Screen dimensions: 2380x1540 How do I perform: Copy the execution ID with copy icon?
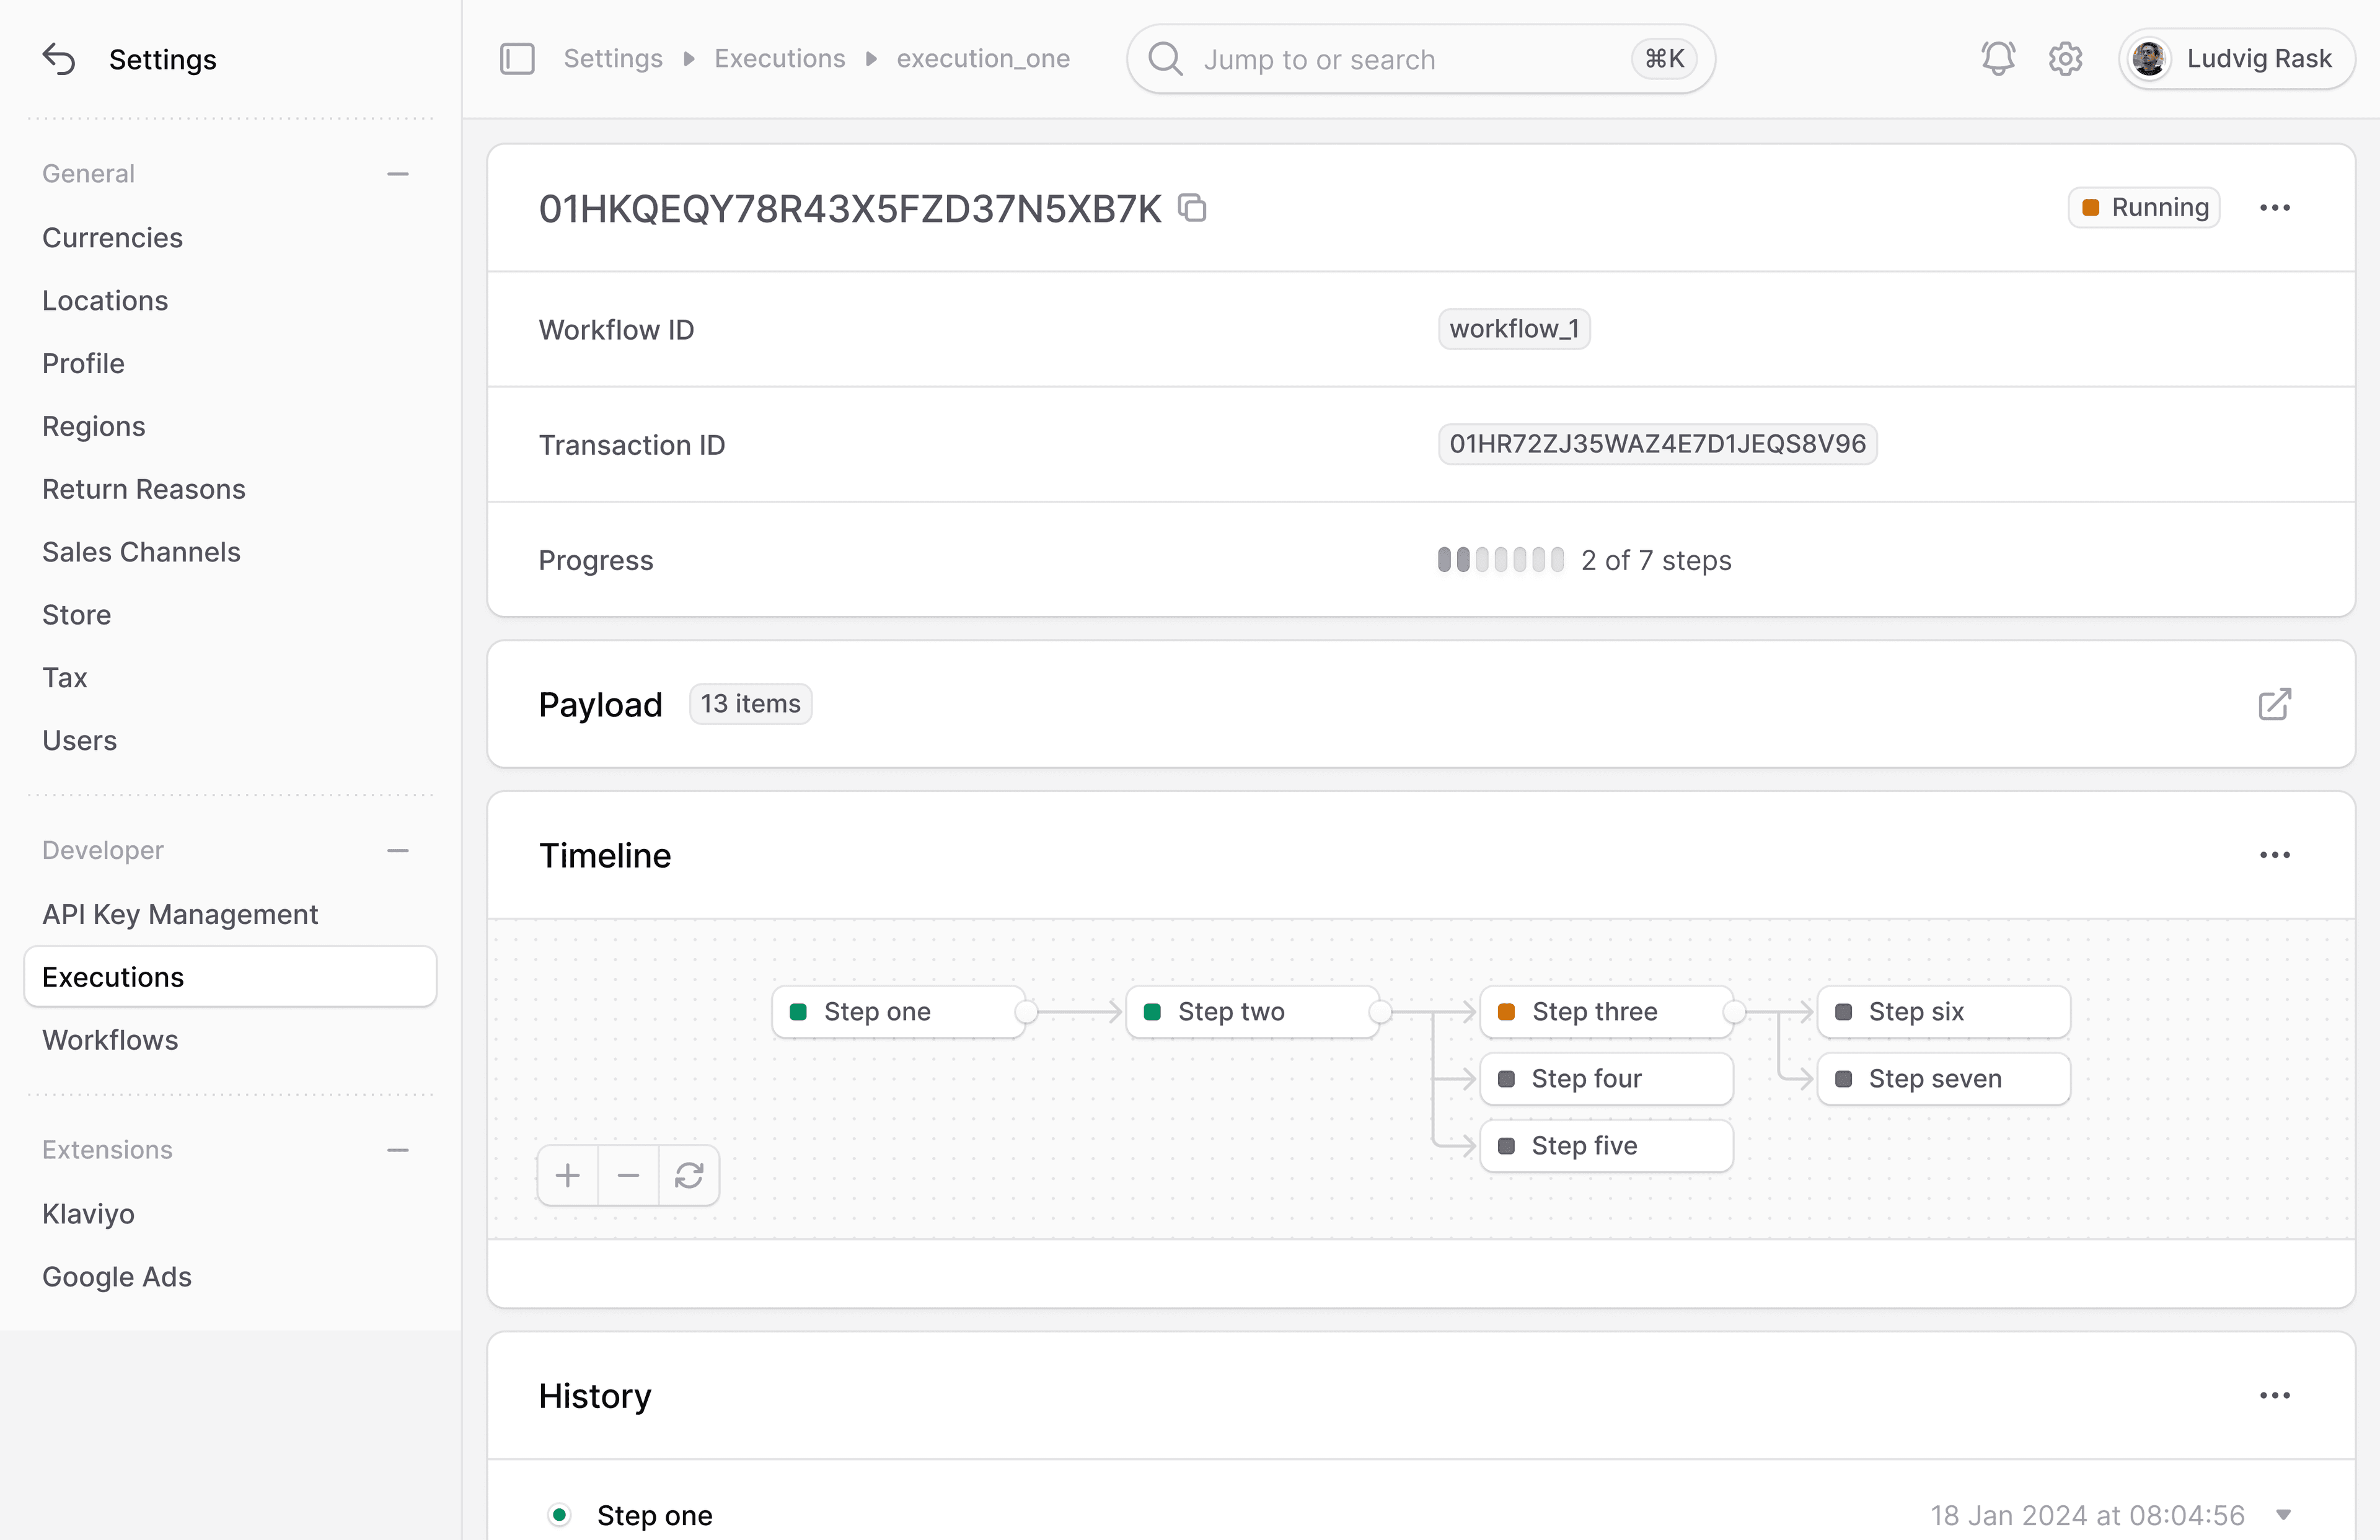tap(1192, 208)
